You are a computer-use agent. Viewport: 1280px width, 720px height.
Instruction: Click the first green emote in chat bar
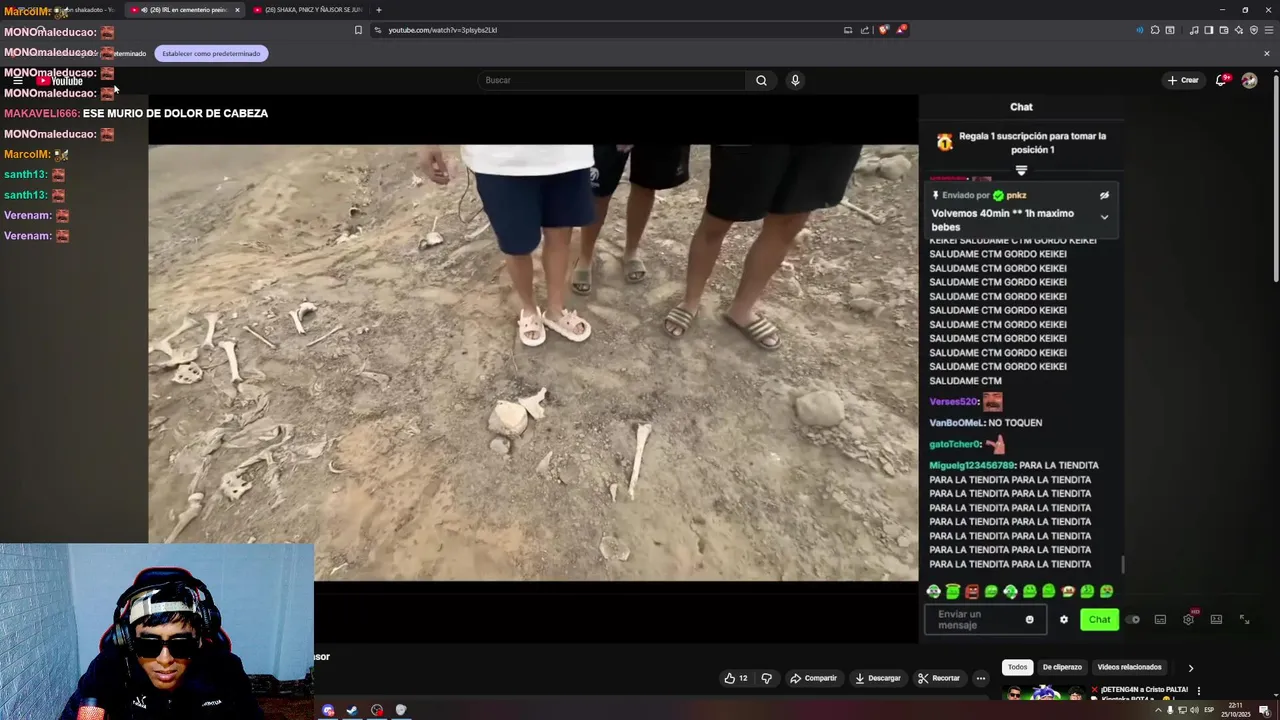click(933, 592)
